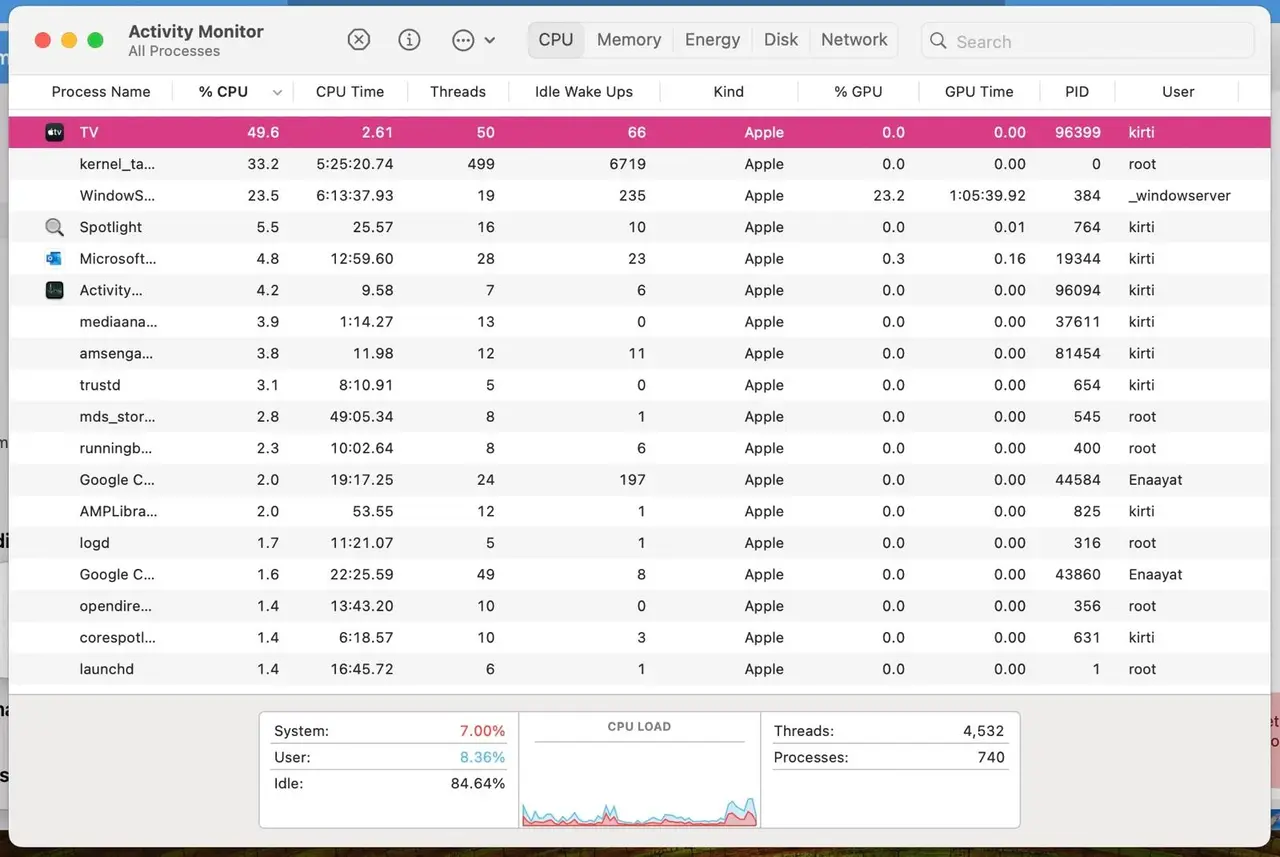Select the amsenga... process row
Screen dimensions: 1280x857
[x=640, y=353]
